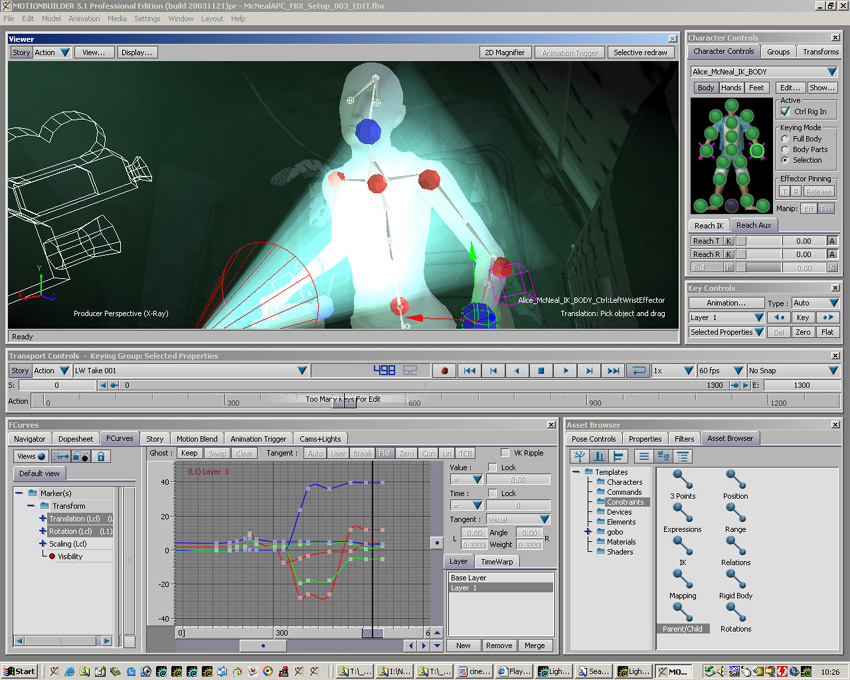Select the Full Body keying mode
The image size is (850, 680).
click(x=785, y=139)
